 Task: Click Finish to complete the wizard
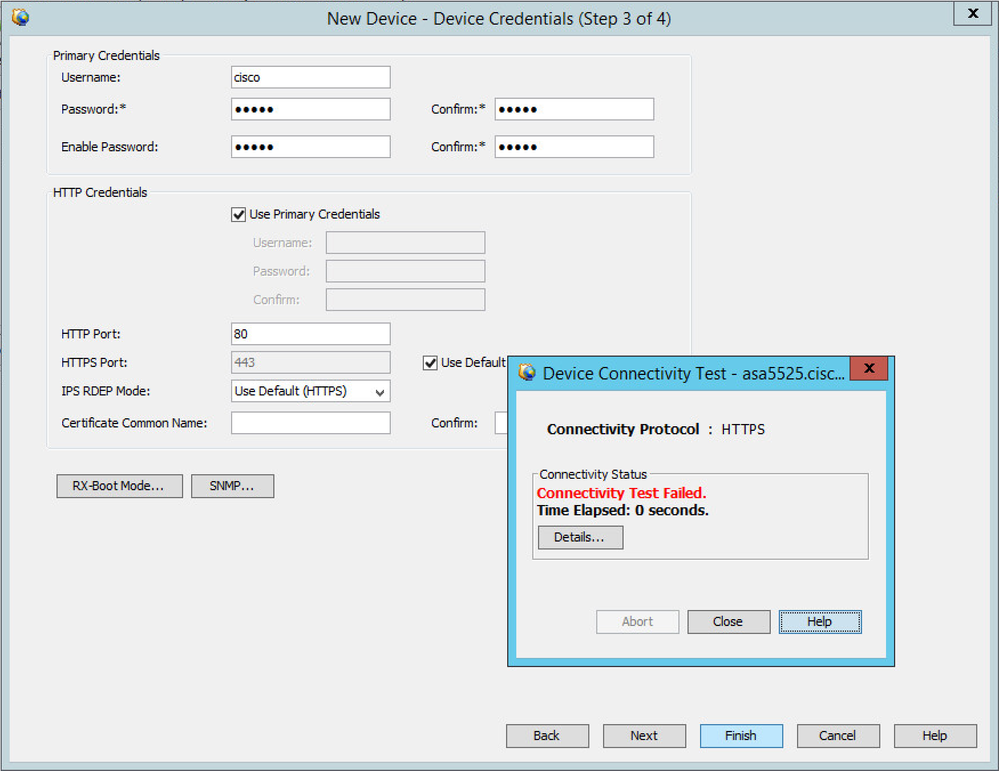(741, 736)
